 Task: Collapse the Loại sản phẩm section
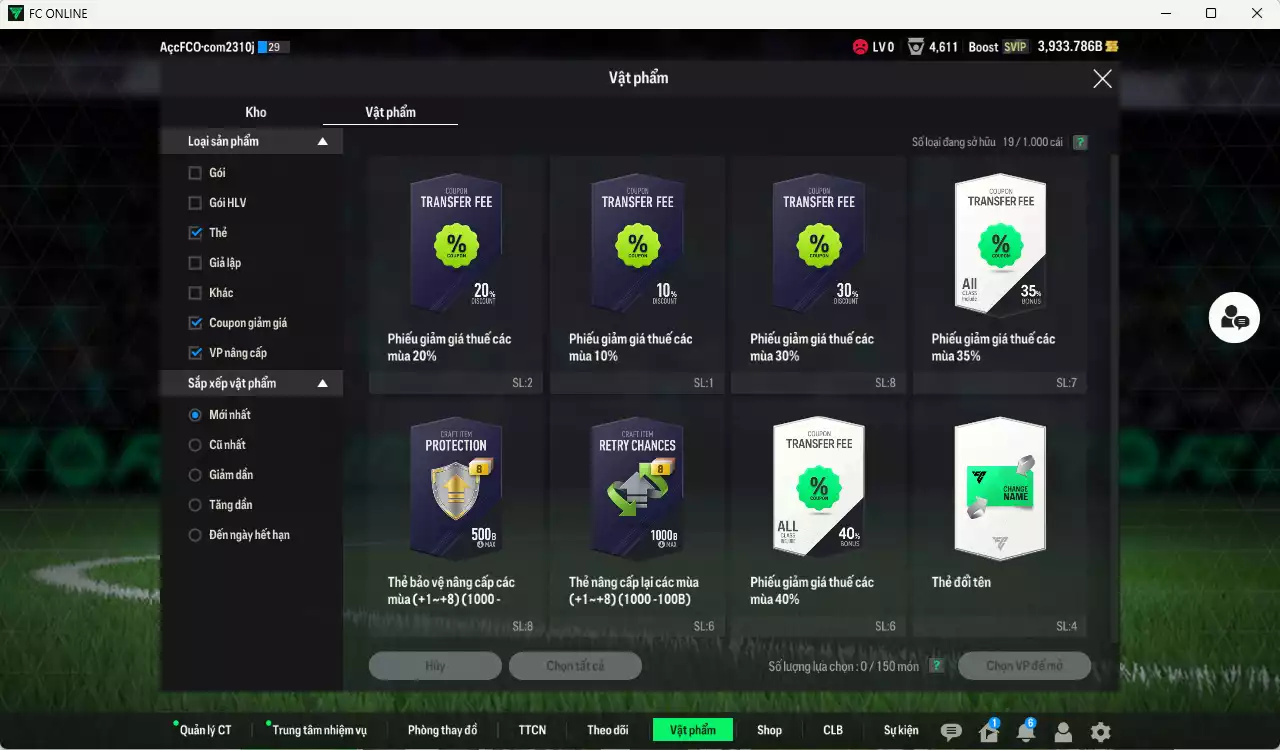322,142
